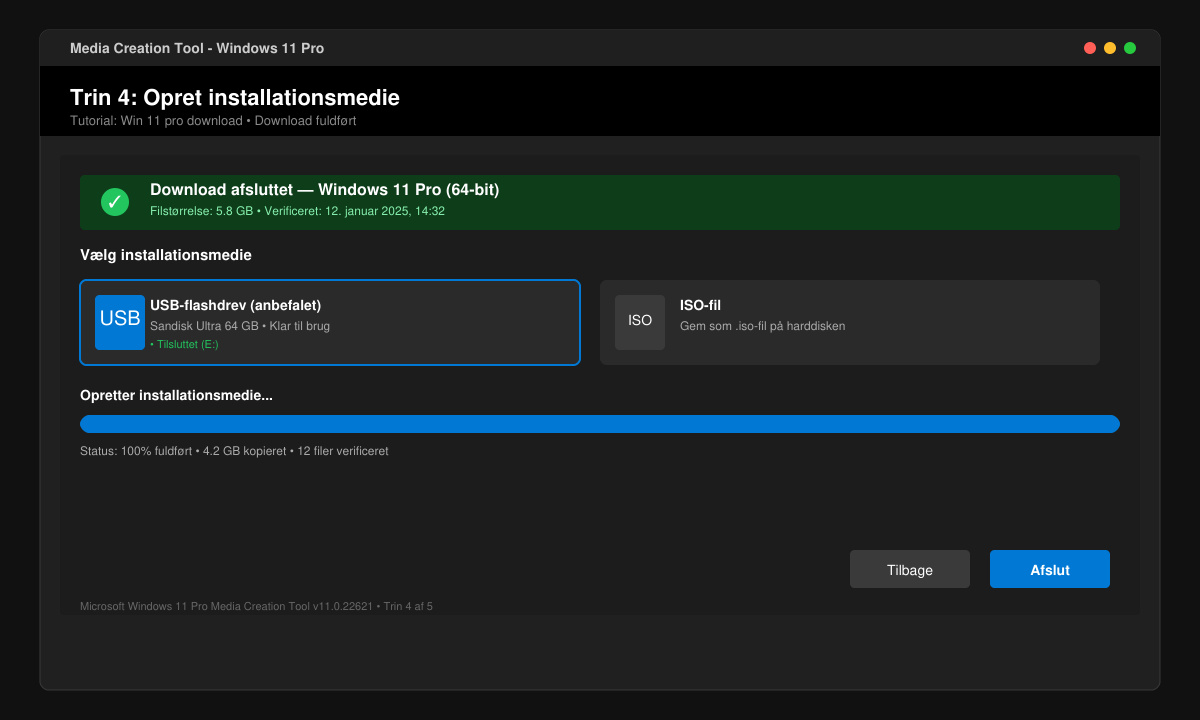Click the blue USB drive icon
Image resolution: width=1200 pixels, height=720 pixels.
pyautogui.click(x=120, y=322)
